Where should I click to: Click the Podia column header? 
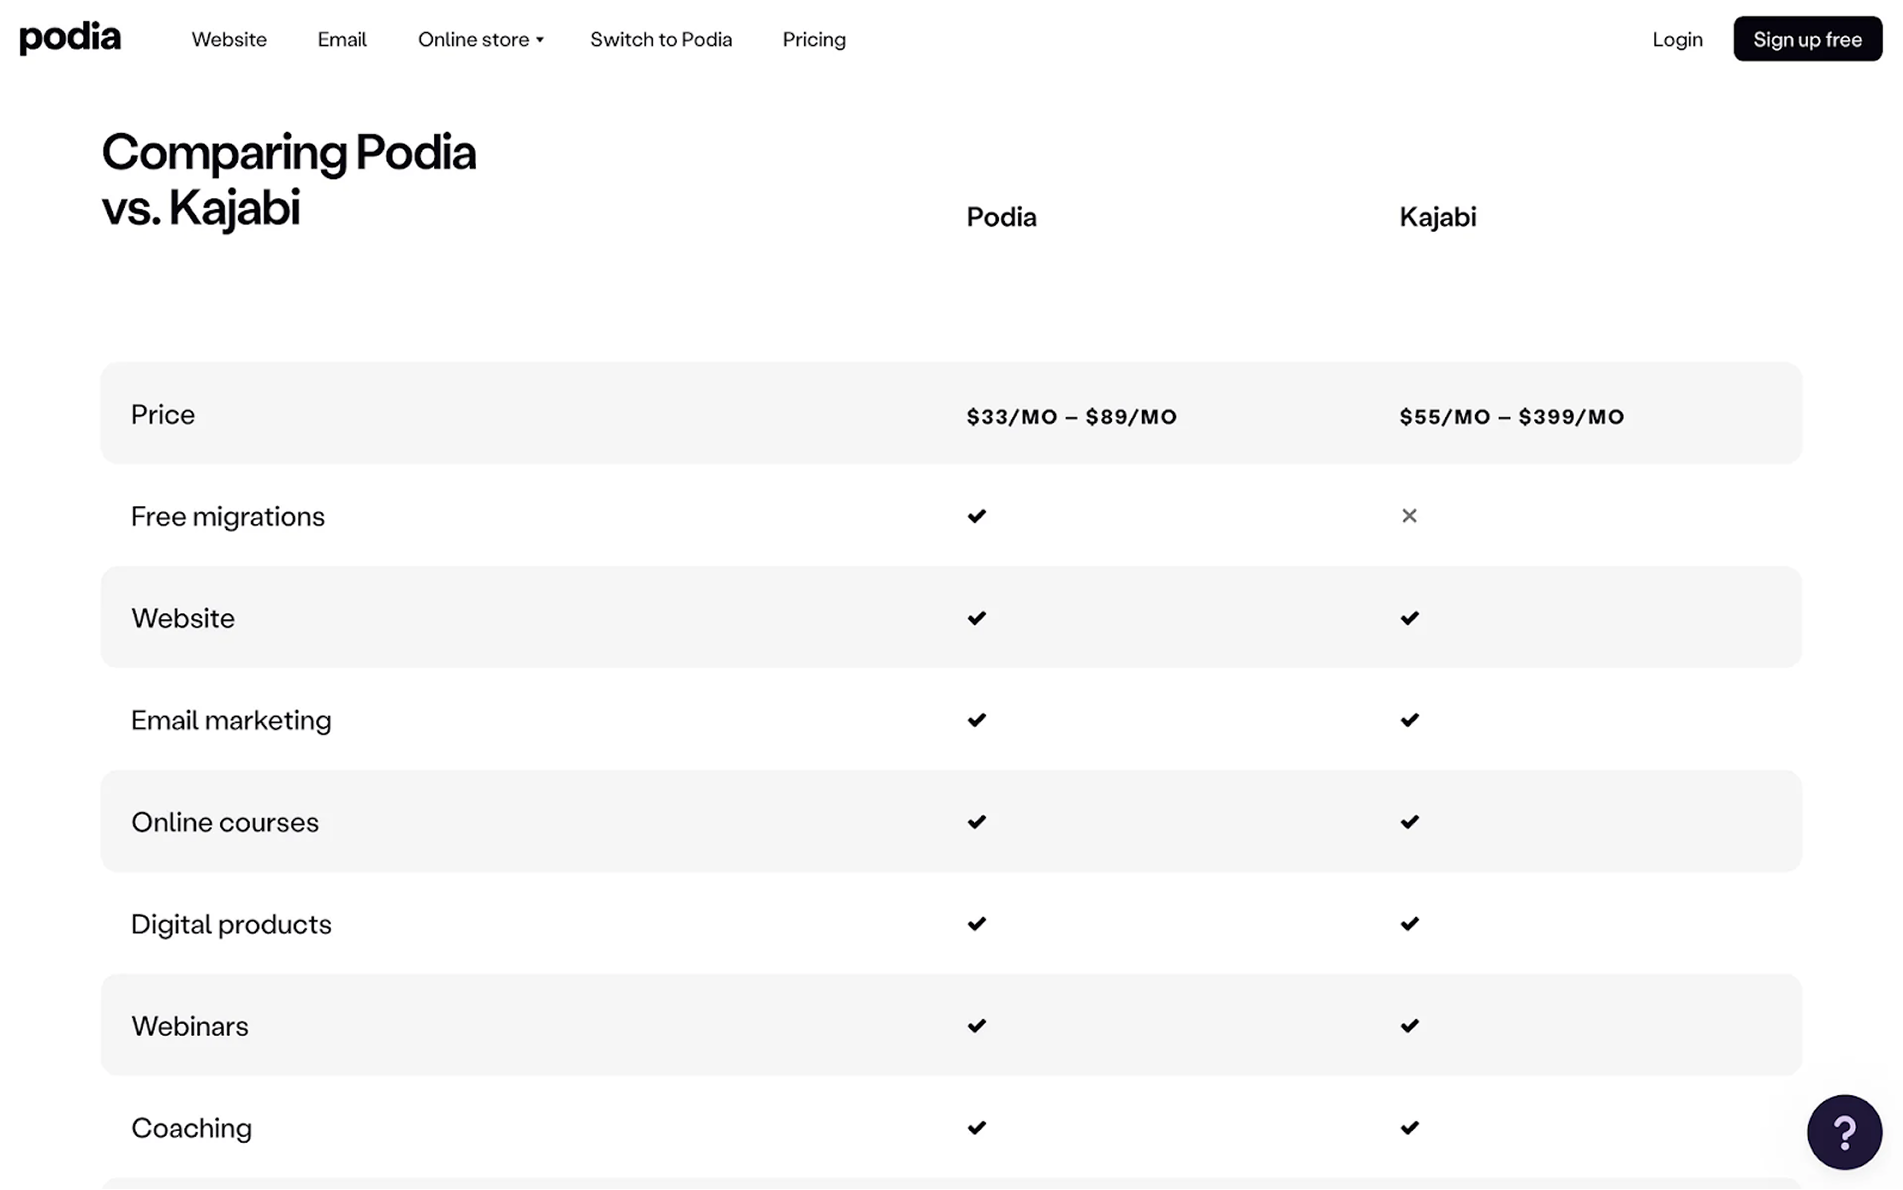coord(1001,217)
